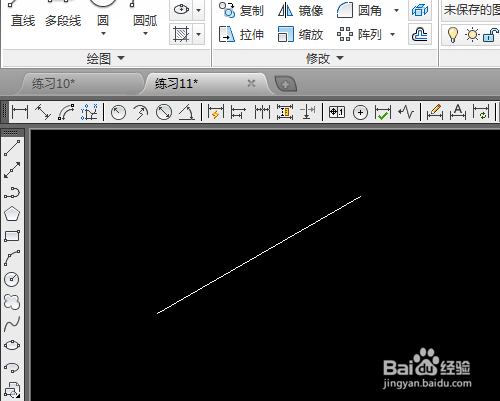500x401 pixels.
Task: Select the Dimension Space tool
Action: click(285, 112)
